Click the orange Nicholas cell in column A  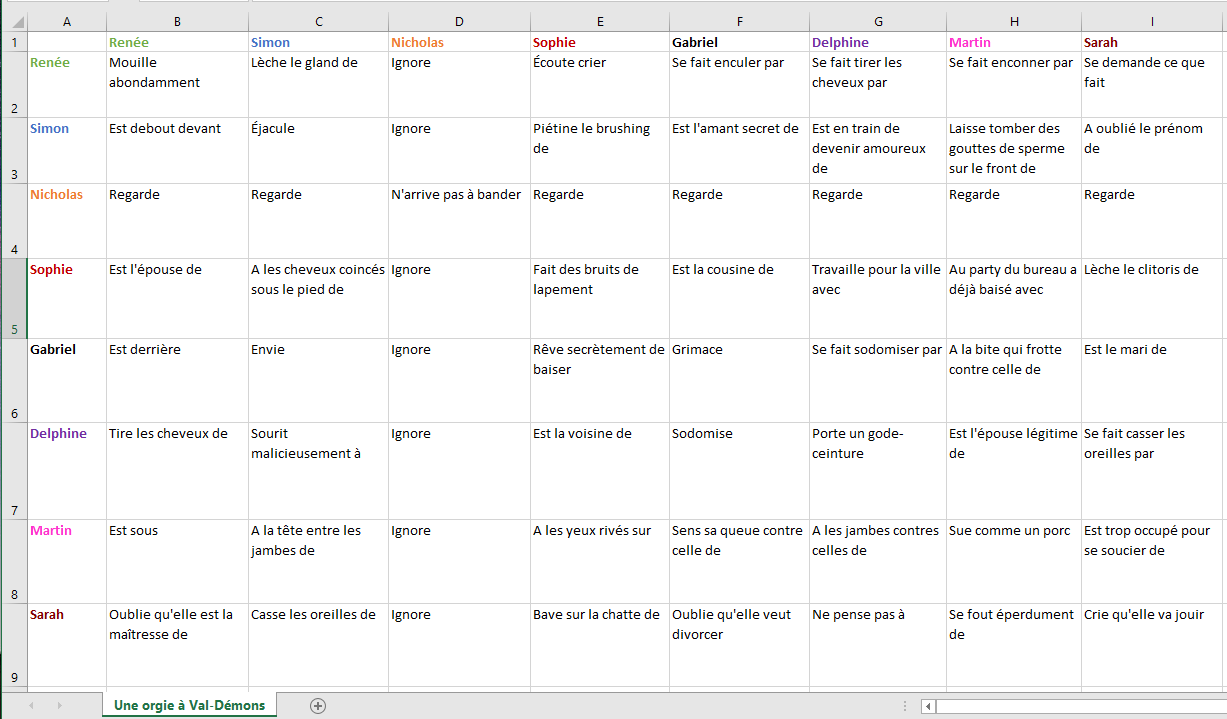point(66,220)
